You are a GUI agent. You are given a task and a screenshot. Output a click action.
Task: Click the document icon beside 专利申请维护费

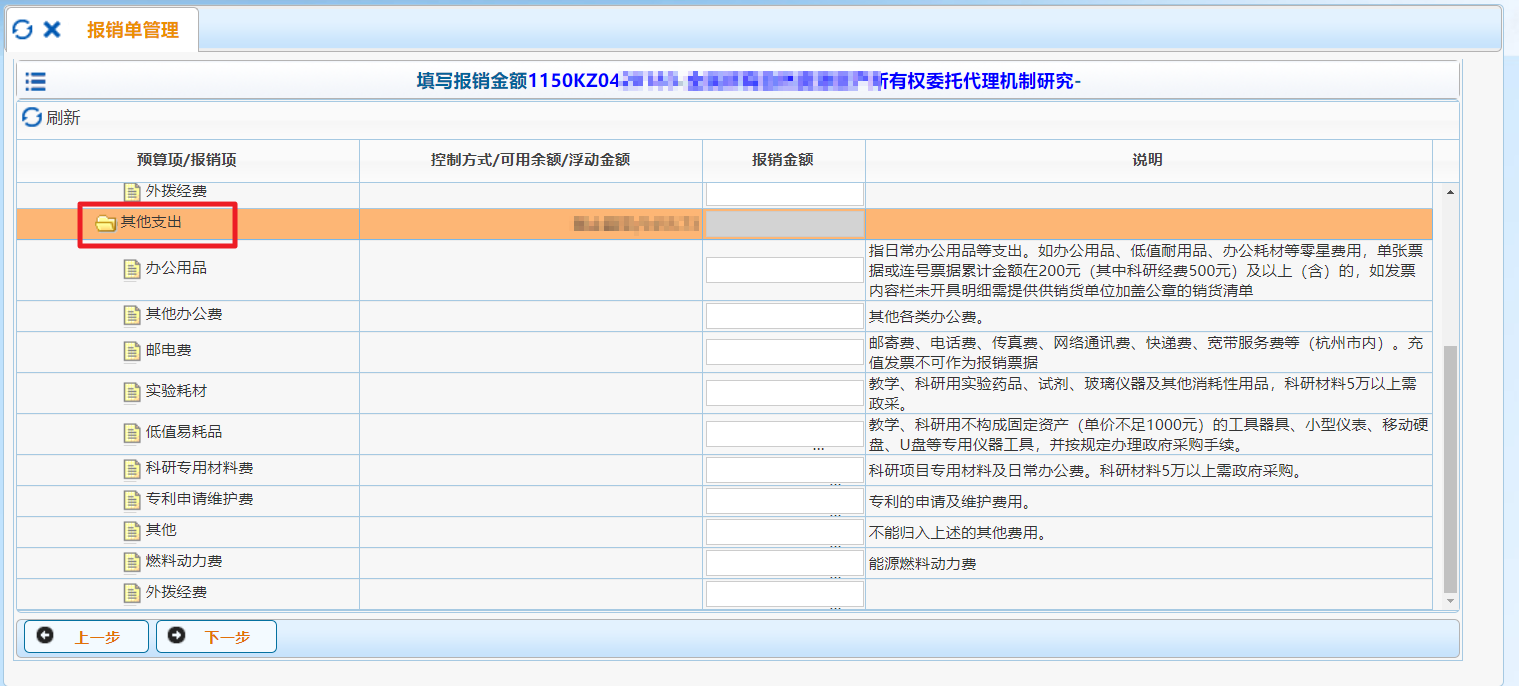132,500
